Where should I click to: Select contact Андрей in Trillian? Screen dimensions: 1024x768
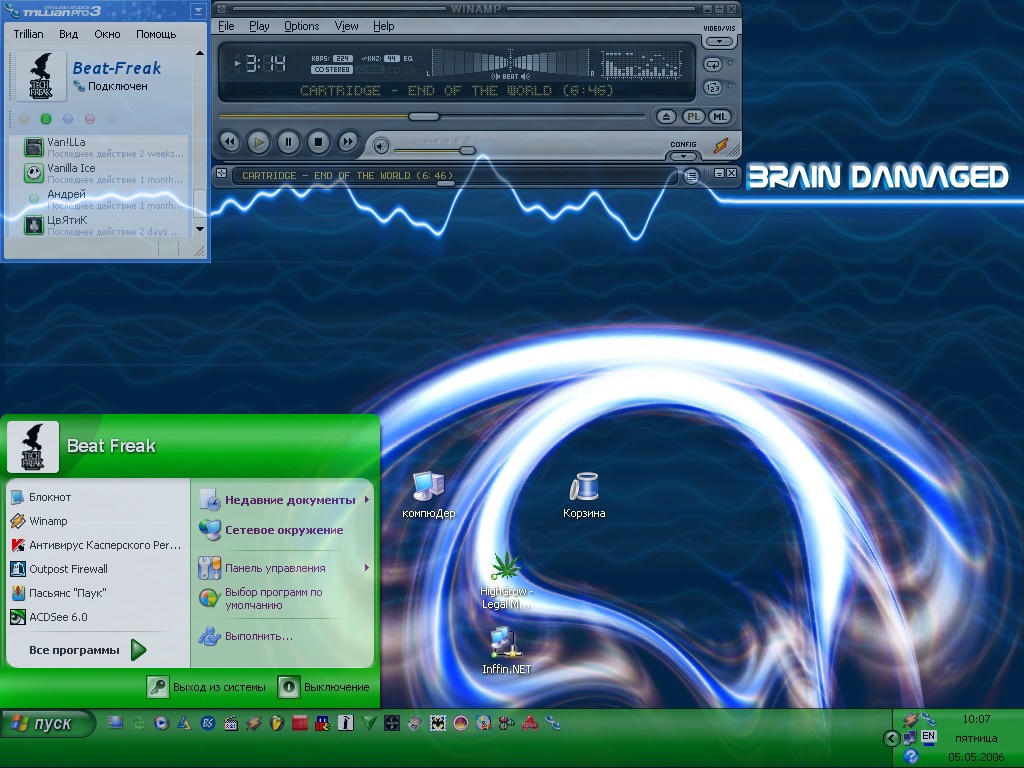click(104, 200)
